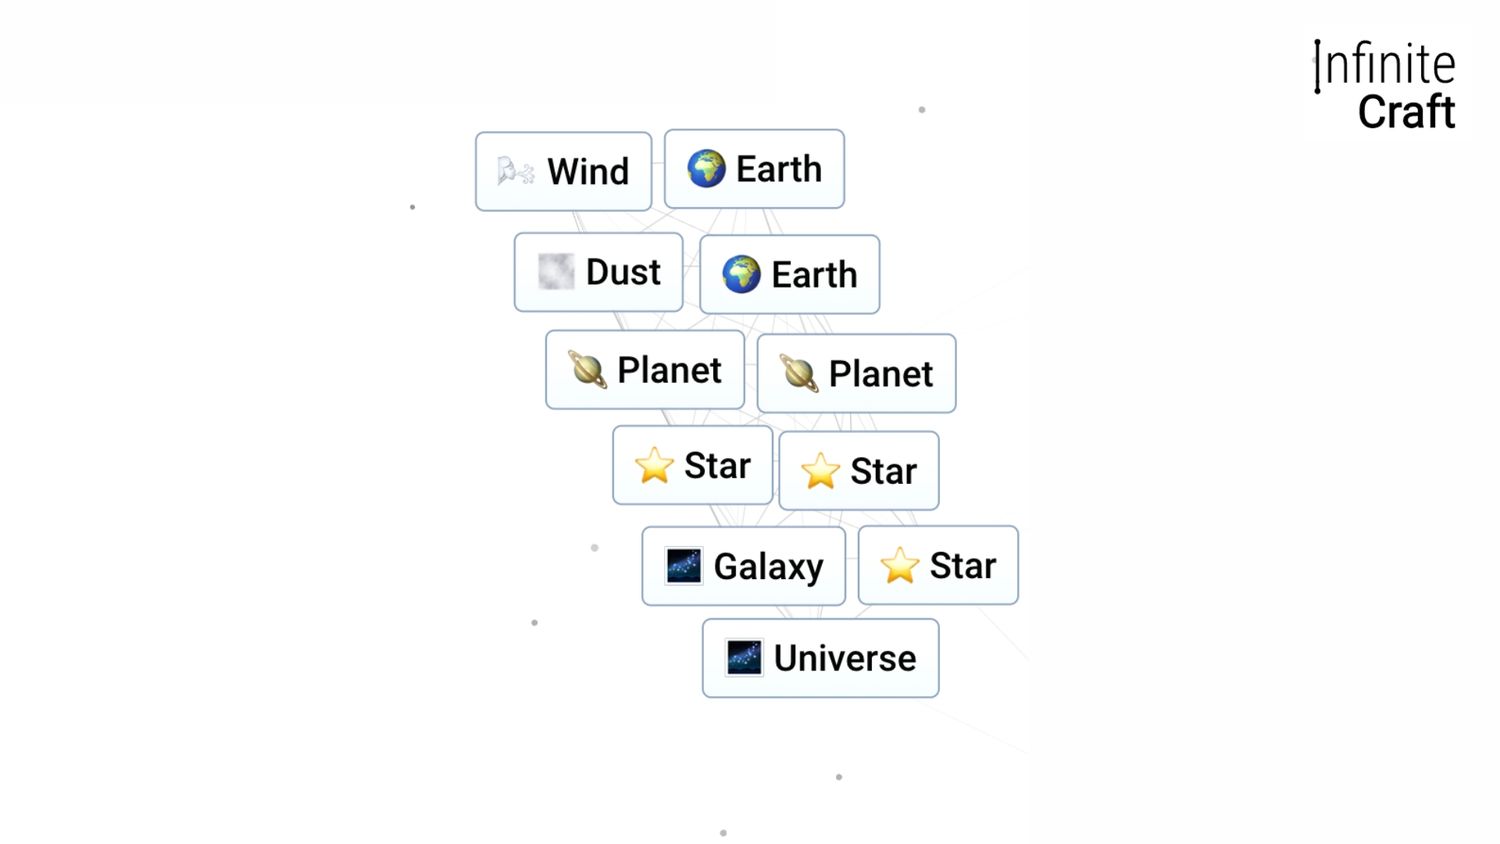Pick the leftmost Planet tile's label

669,370
